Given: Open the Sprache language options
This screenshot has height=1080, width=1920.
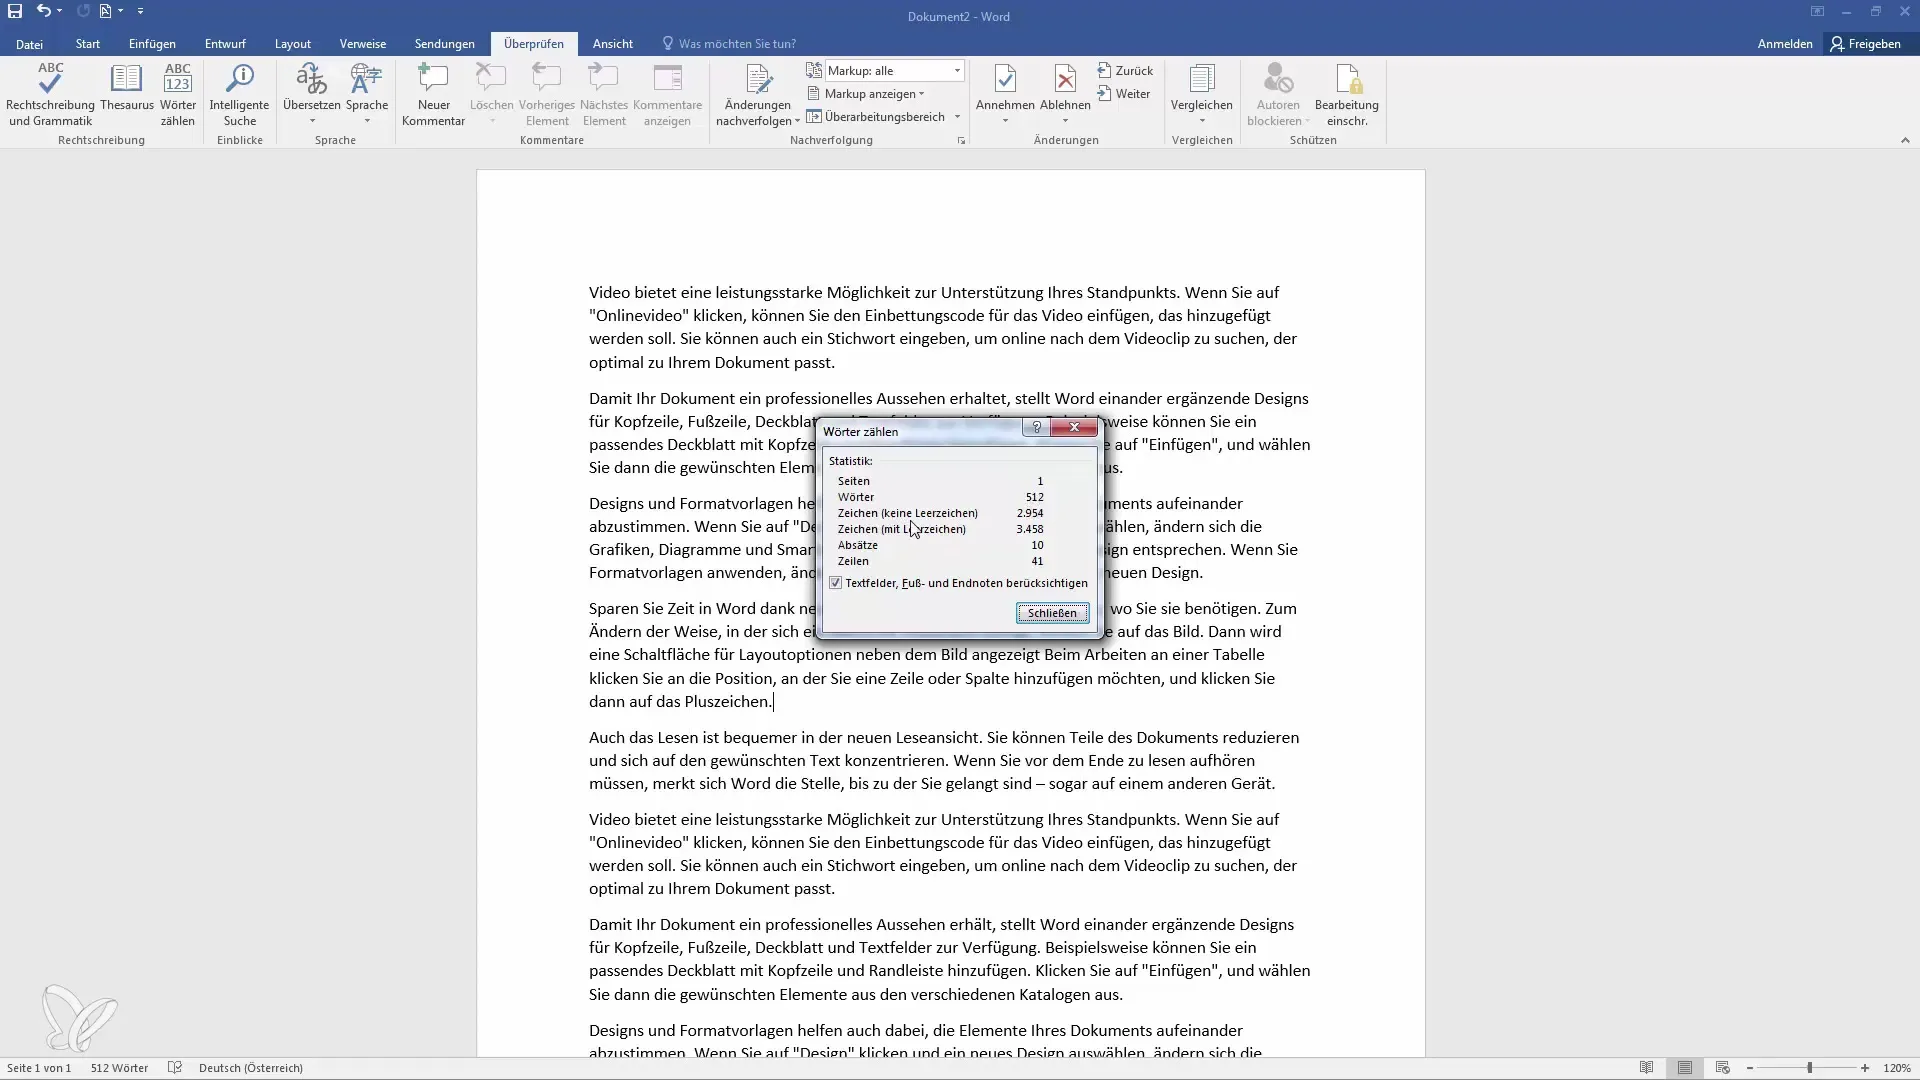Looking at the screenshot, I should (x=367, y=95).
